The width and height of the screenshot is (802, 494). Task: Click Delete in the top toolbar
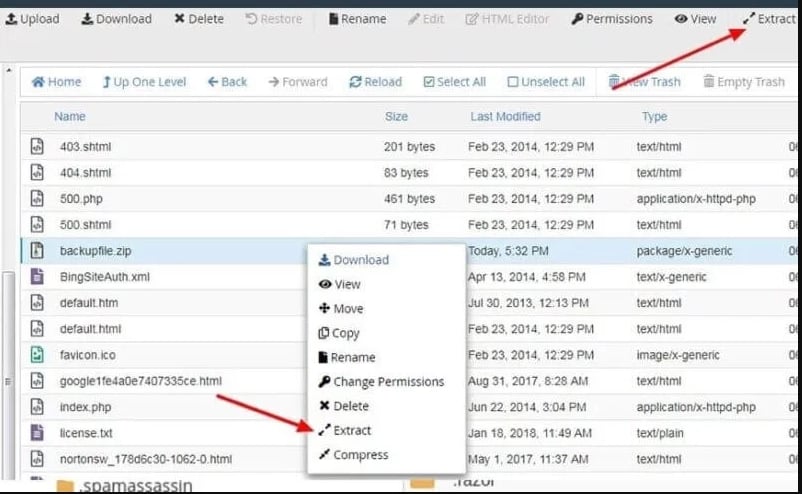[199, 19]
